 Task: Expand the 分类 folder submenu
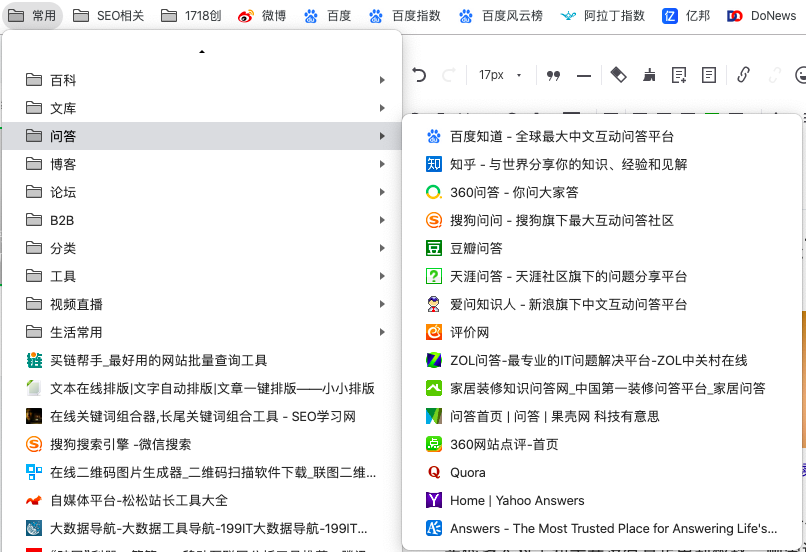tap(203, 248)
